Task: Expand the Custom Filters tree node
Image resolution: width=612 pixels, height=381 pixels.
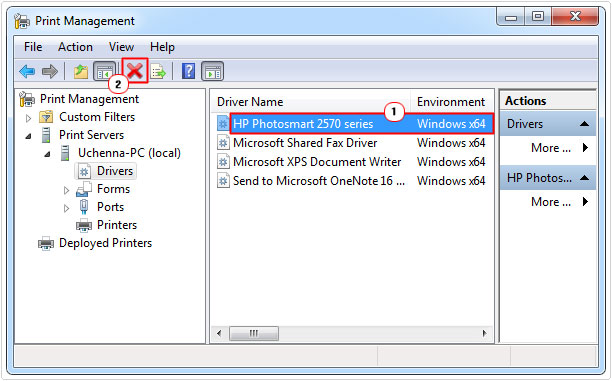Action: (x=28, y=118)
